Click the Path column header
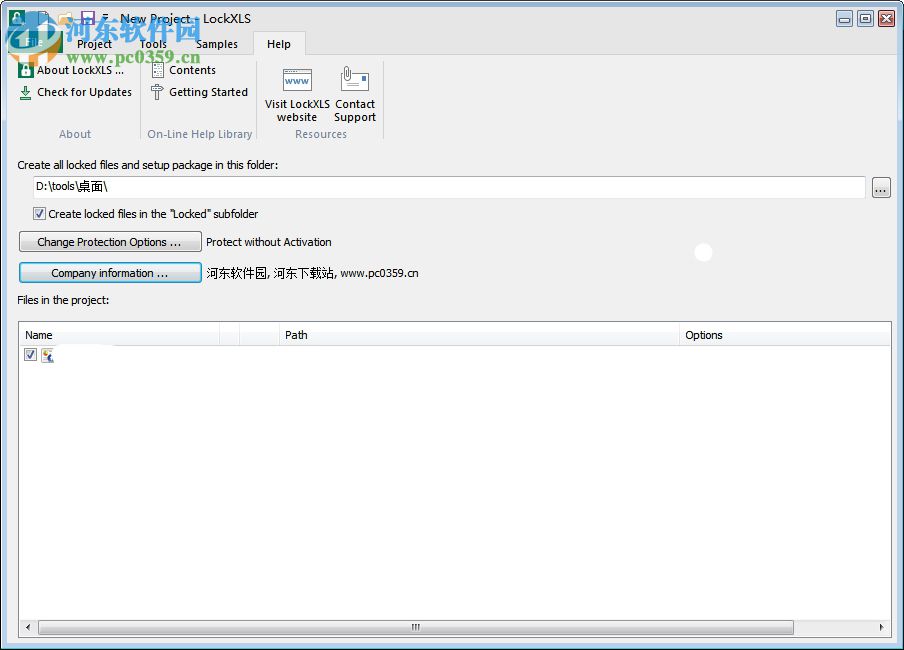904x650 pixels. pos(480,335)
